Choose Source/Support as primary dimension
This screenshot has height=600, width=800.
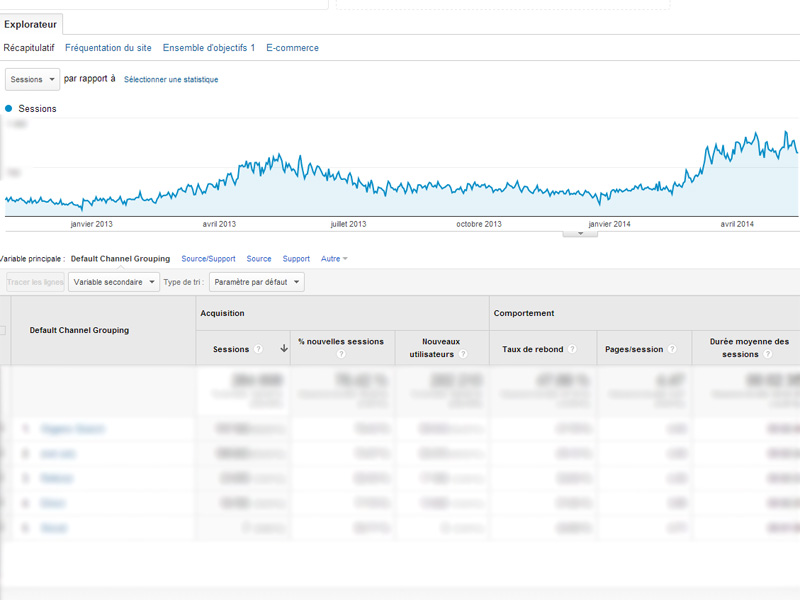coord(208,259)
